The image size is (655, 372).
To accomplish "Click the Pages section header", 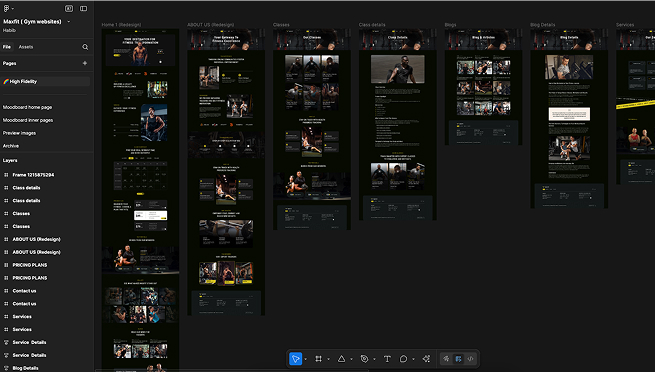I will [x=10, y=63].
